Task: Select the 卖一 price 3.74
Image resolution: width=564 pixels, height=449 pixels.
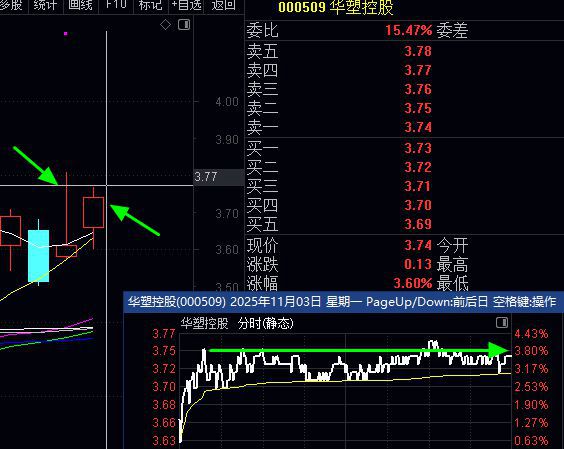Action: click(418, 127)
